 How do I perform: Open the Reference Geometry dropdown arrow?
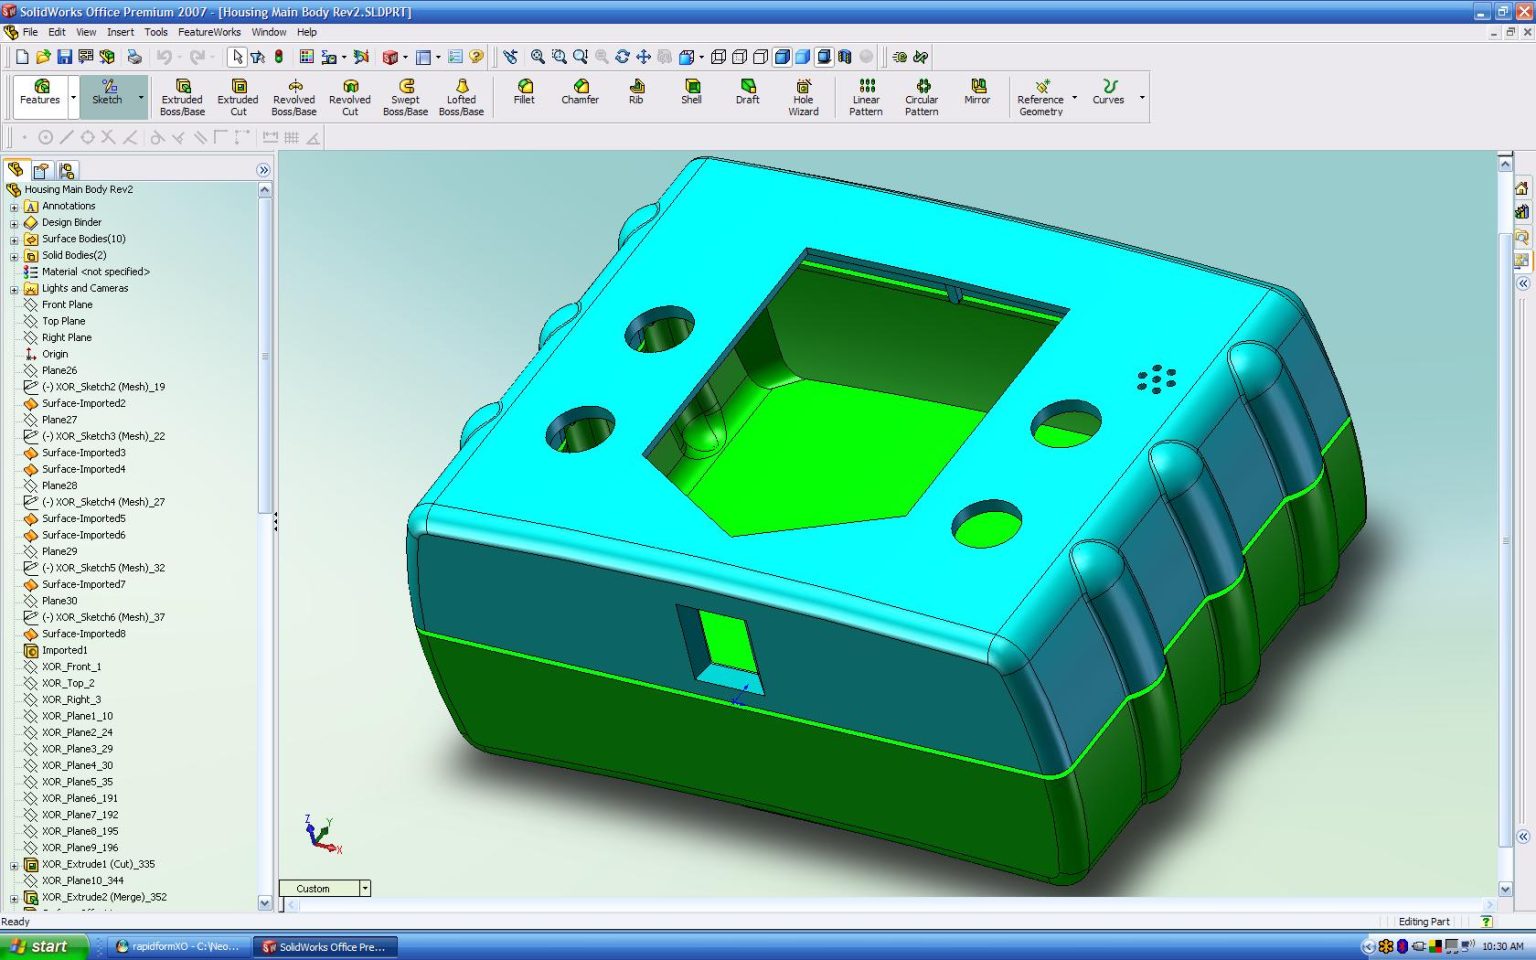[x=1074, y=97]
